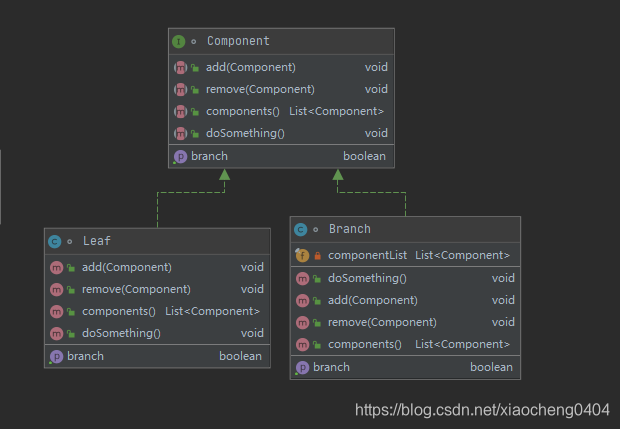Screen dimensions: 620x429
Task: Click void return type of Leaf remove(Component)
Action: (x=252, y=289)
